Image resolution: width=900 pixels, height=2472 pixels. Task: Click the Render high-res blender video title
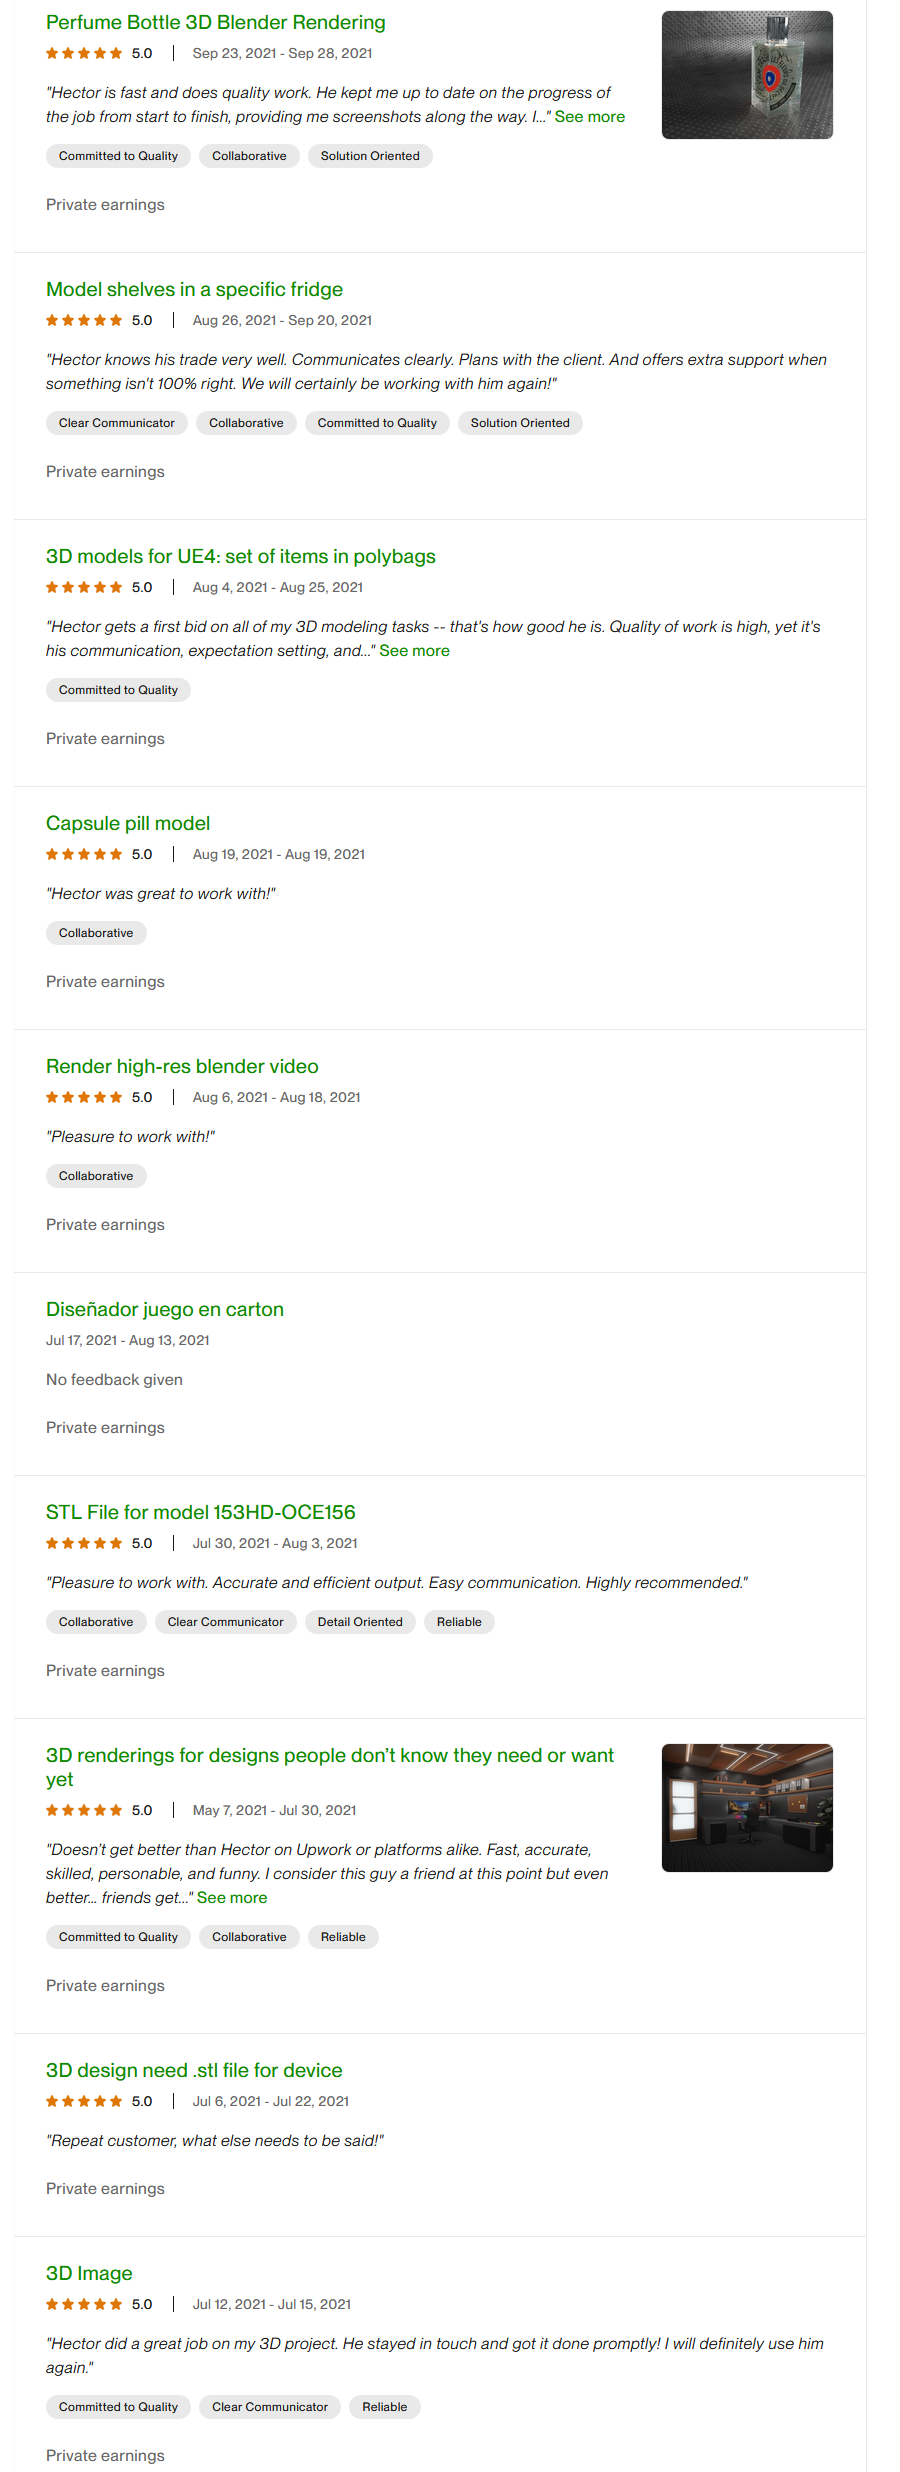[x=182, y=1067]
